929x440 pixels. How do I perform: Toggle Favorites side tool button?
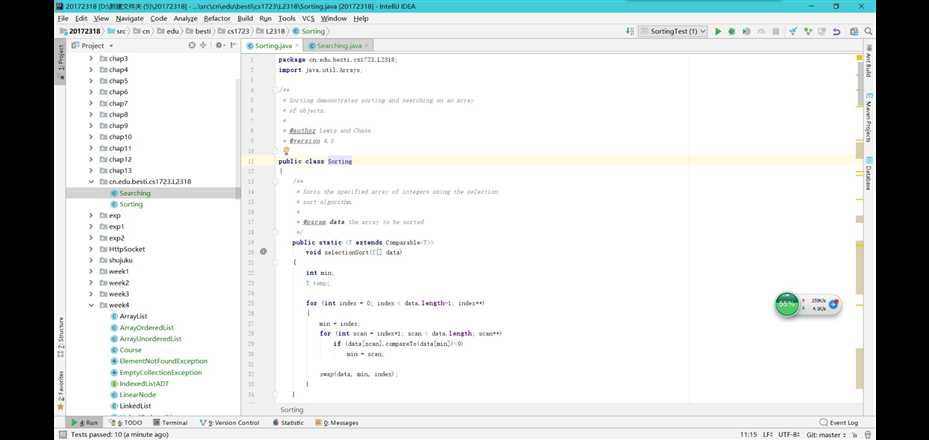click(x=60, y=390)
